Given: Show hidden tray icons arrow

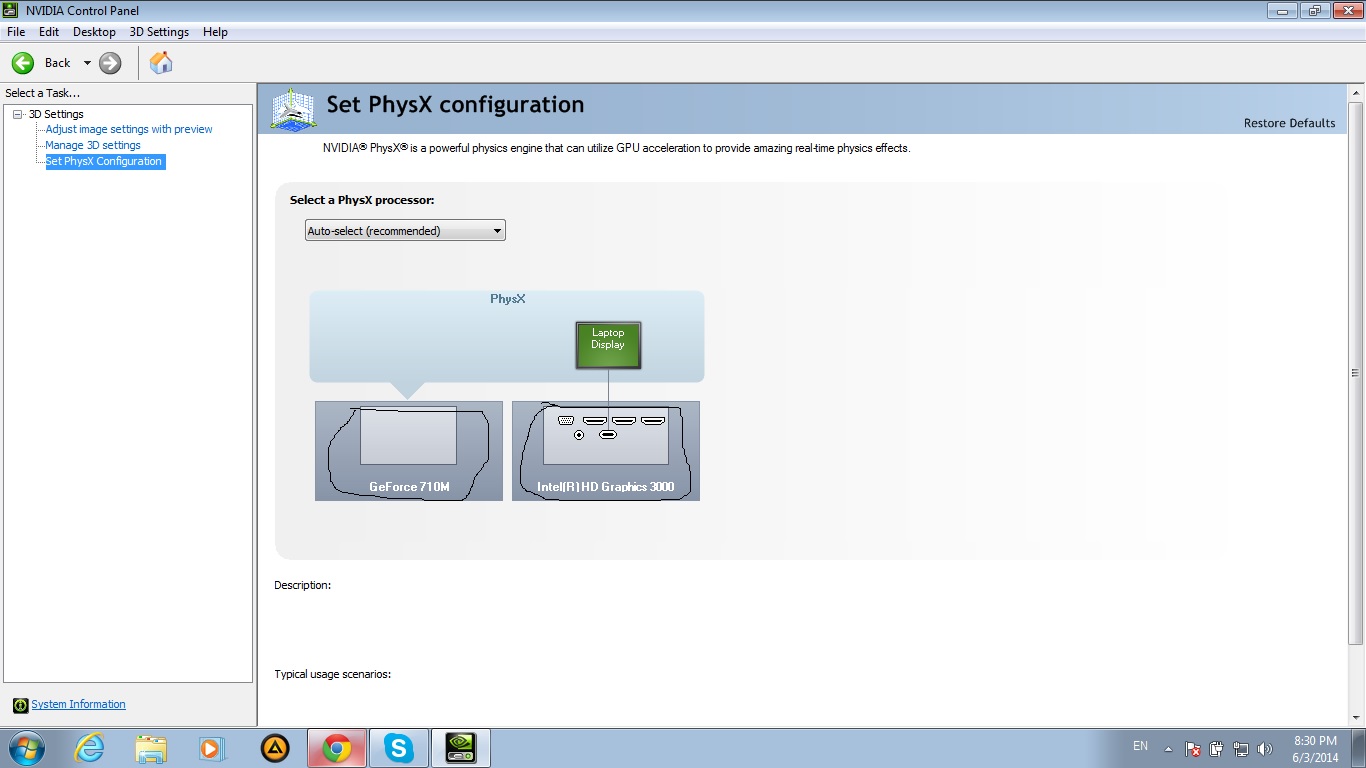Looking at the screenshot, I should pos(1168,748).
